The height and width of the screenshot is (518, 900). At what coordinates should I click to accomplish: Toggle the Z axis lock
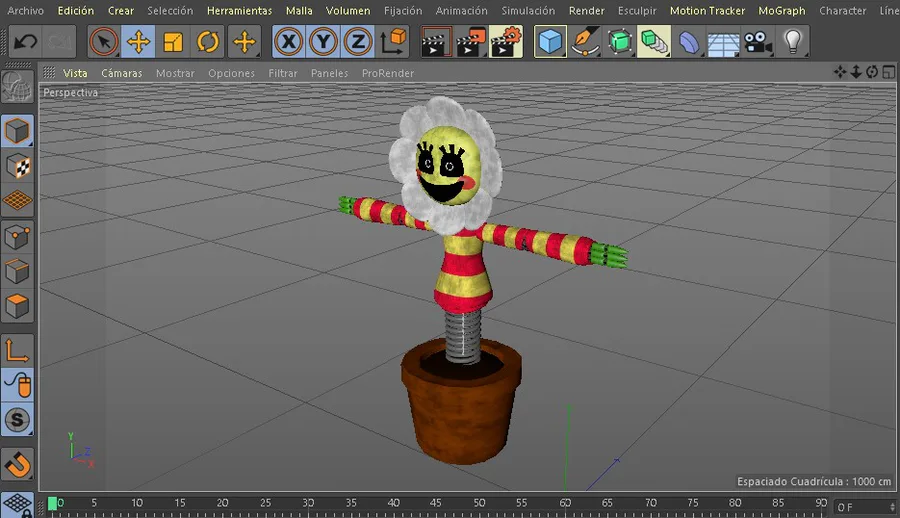pos(358,41)
